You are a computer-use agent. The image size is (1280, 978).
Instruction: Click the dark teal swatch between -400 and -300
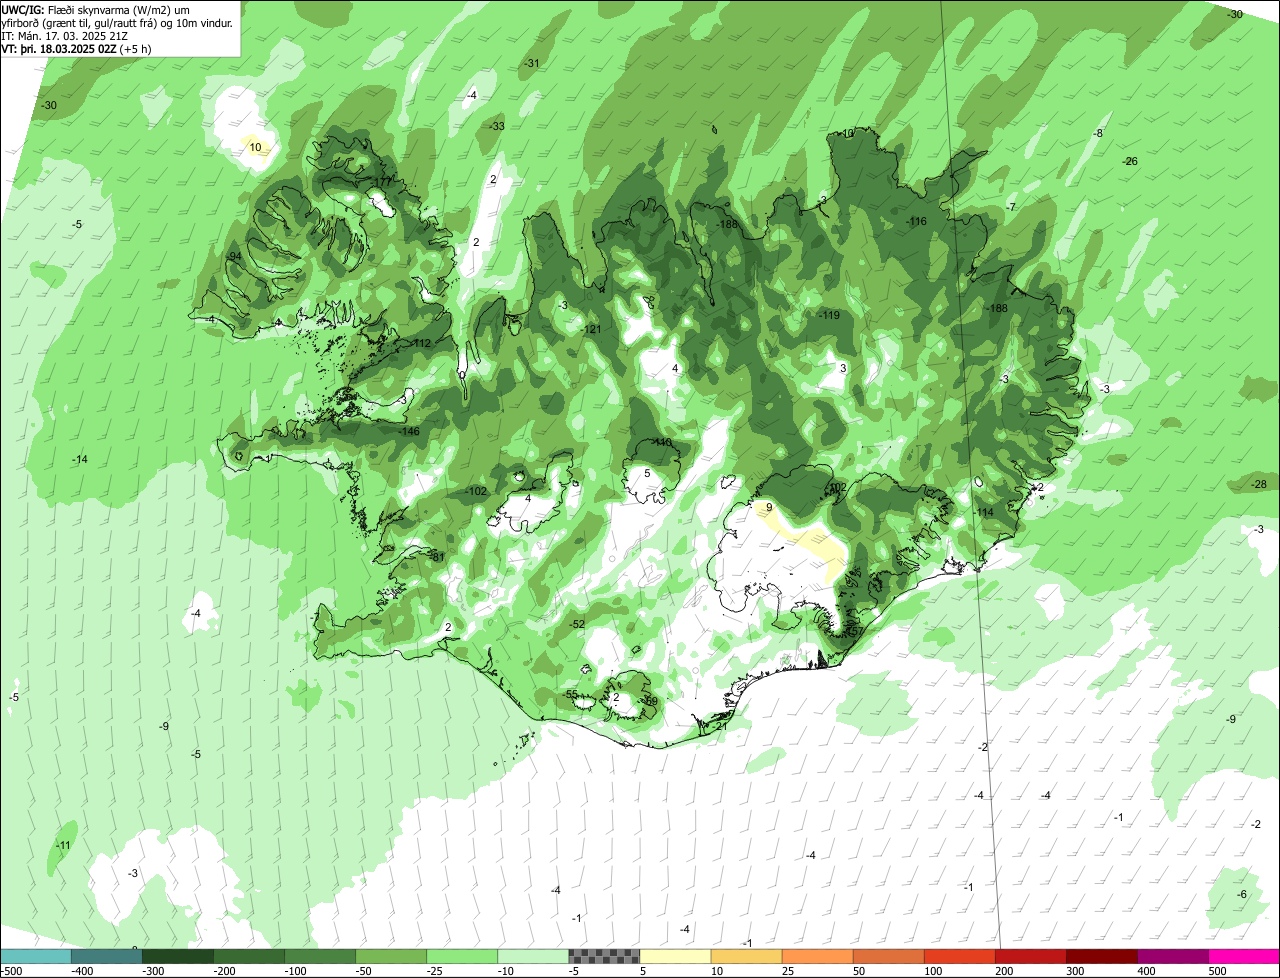pos(106,957)
